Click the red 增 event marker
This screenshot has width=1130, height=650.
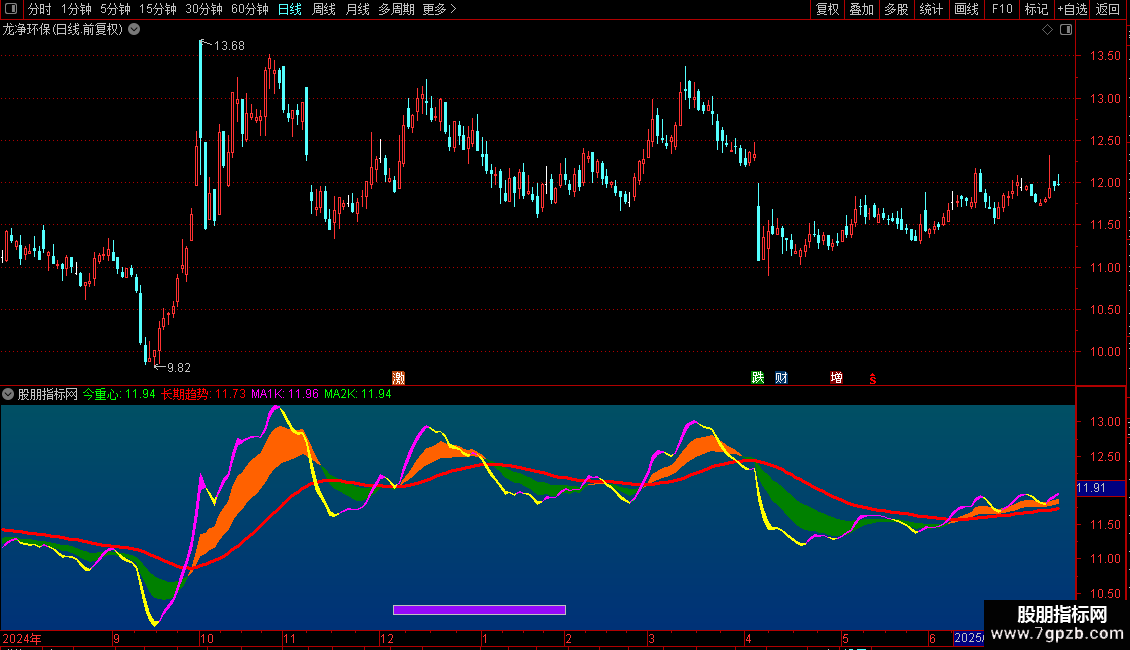836,378
